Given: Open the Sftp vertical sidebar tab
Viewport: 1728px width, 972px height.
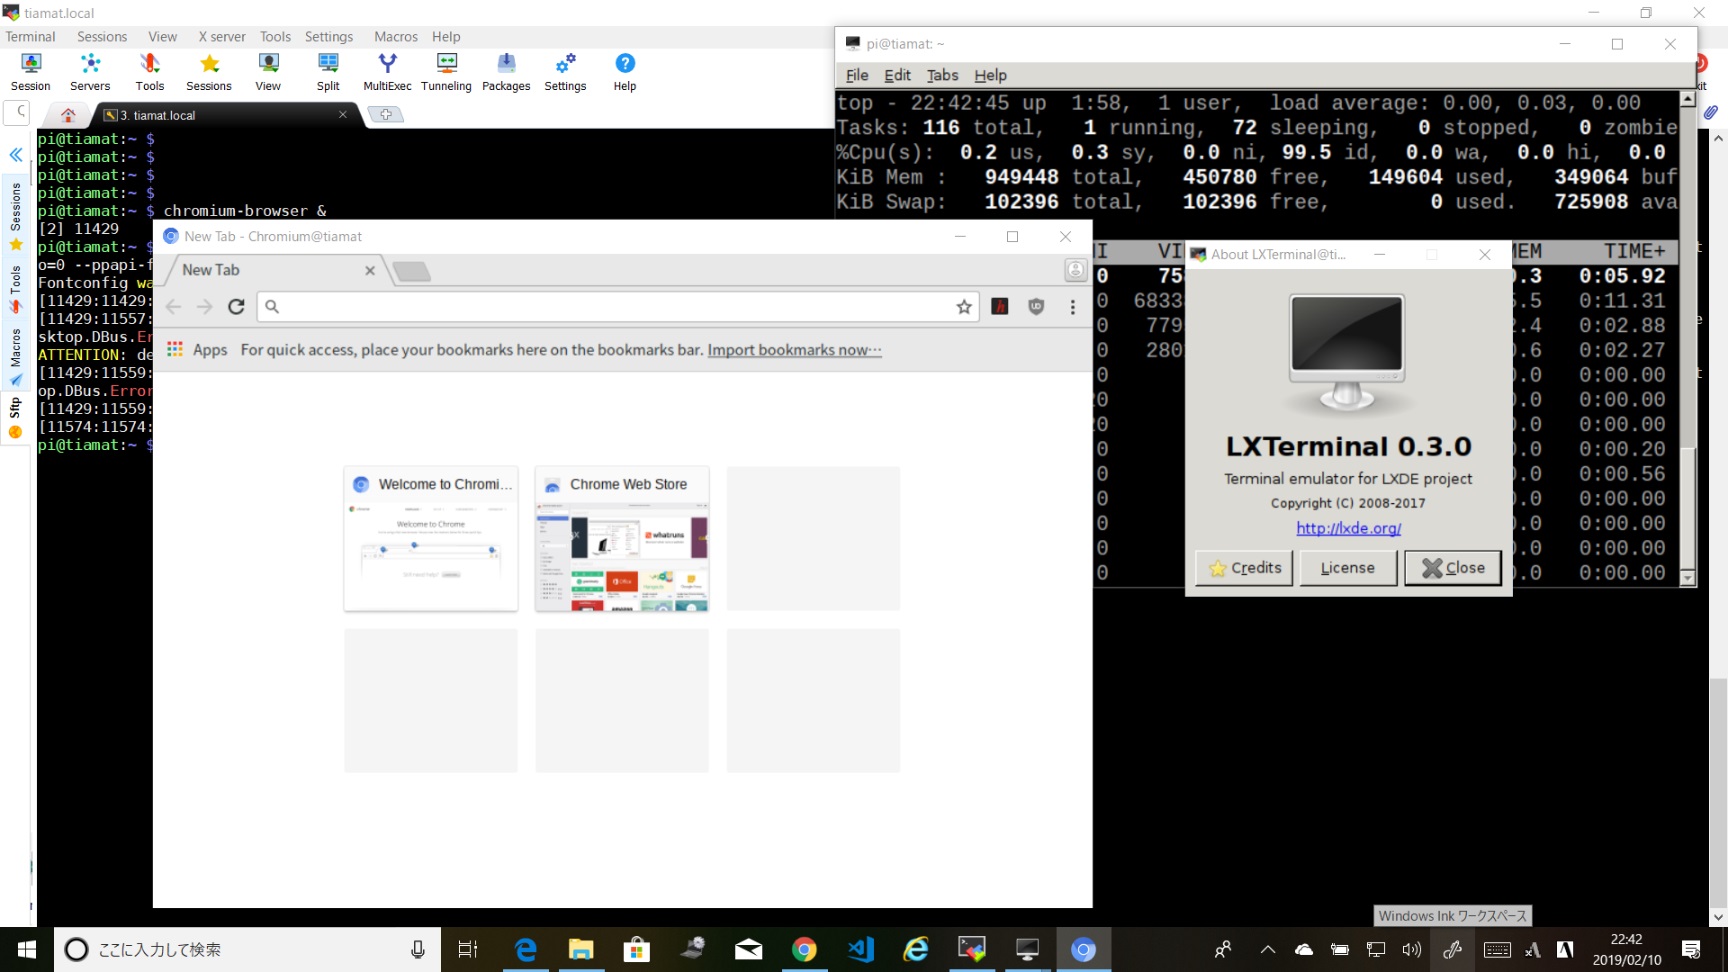Looking at the screenshot, I should point(16,418).
